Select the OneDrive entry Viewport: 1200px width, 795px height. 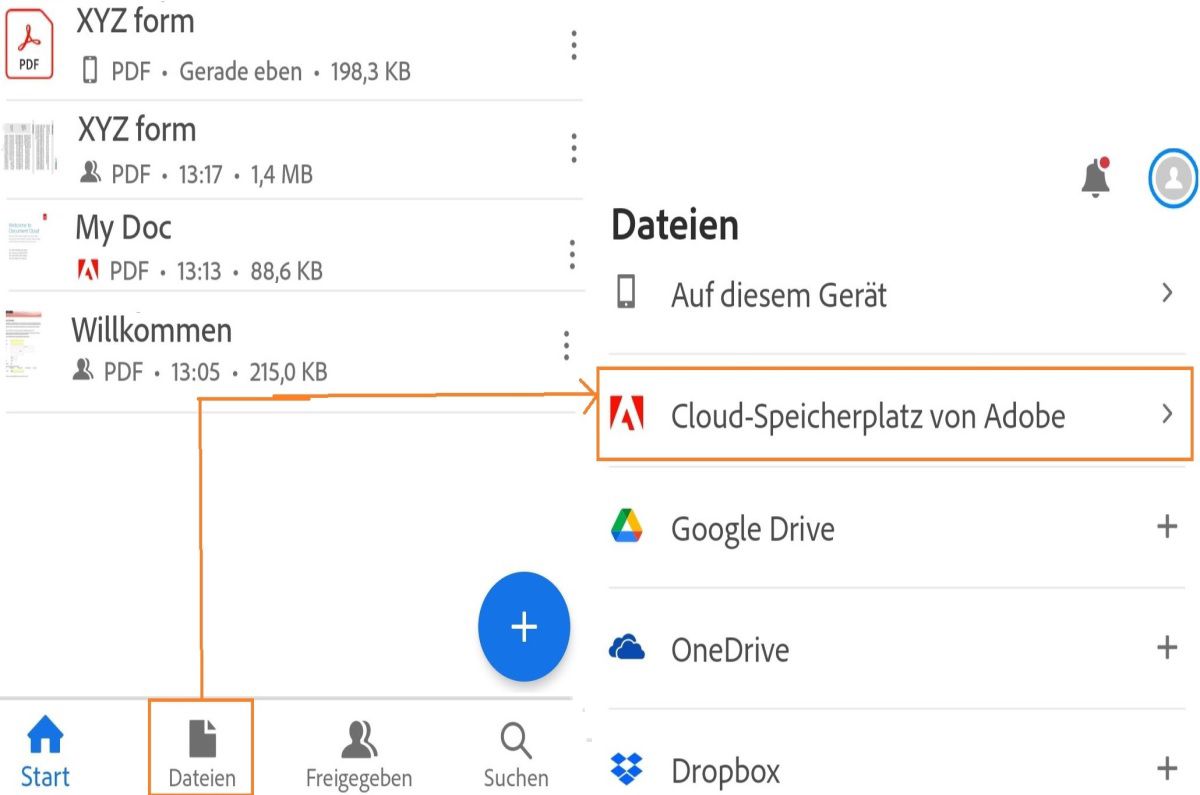896,649
